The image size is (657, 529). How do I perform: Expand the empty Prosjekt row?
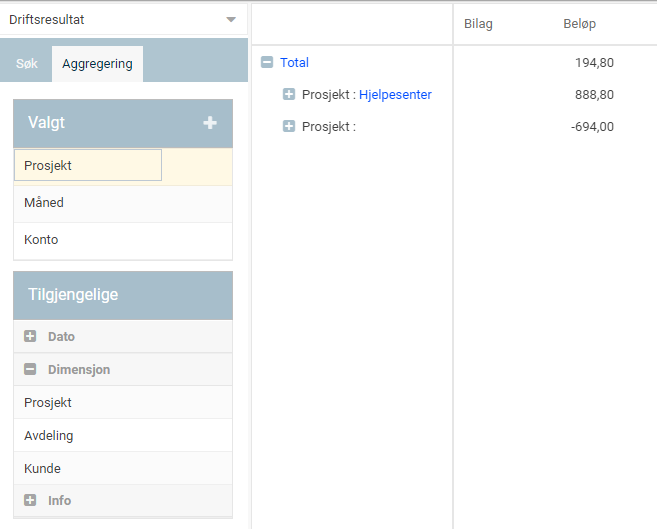[x=289, y=126]
